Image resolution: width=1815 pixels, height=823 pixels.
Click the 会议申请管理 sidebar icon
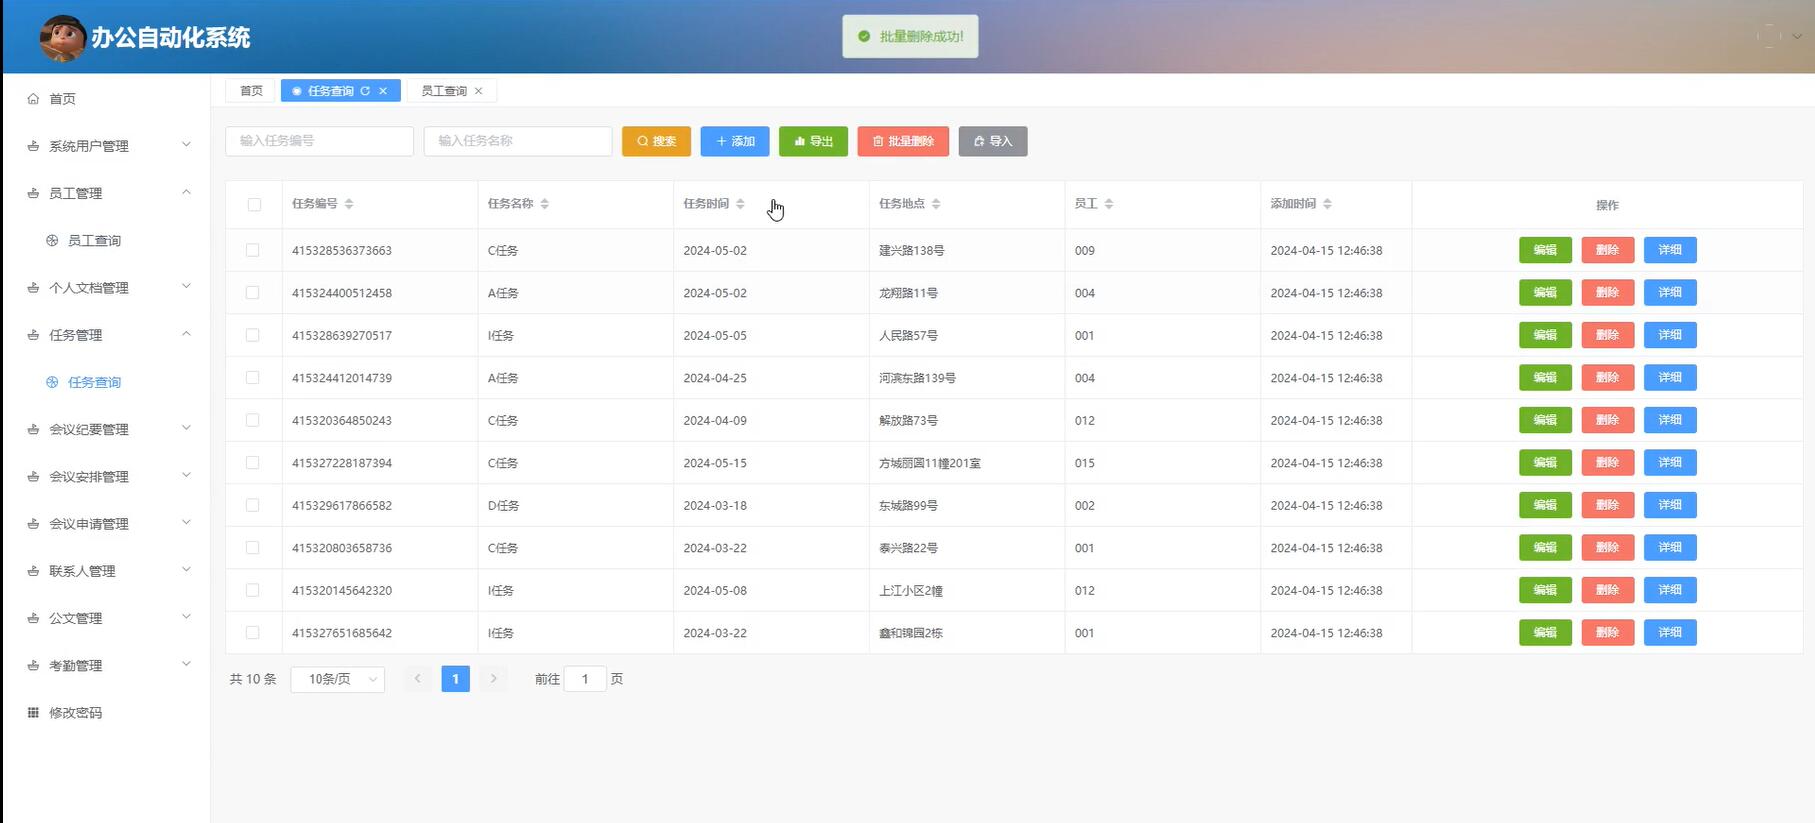(x=33, y=524)
